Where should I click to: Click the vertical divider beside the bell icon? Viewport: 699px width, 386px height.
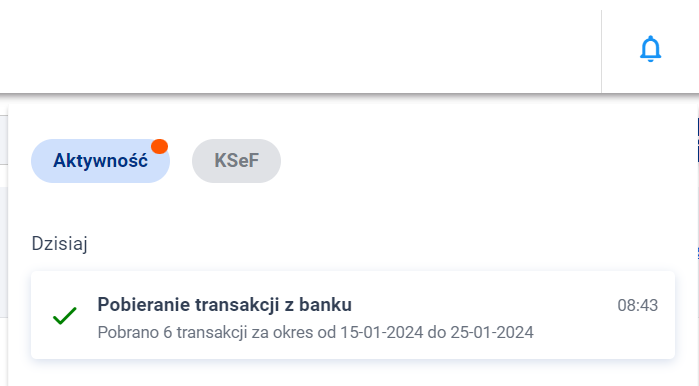601,51
